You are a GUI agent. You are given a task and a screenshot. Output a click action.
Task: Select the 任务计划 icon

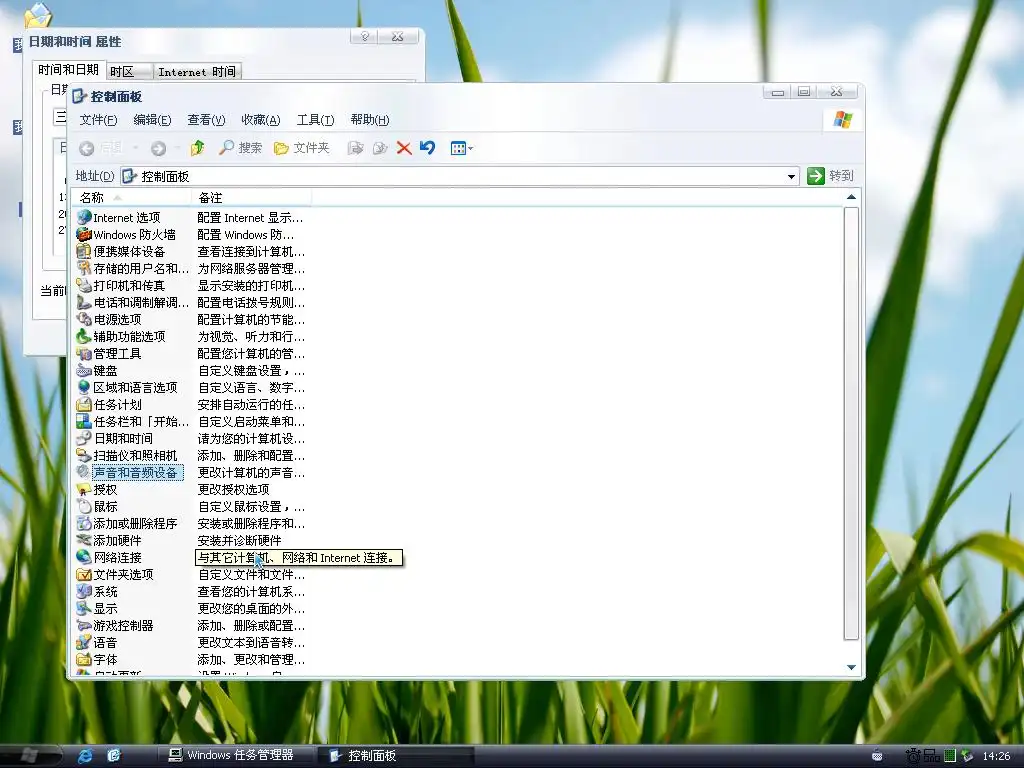[84, 404]
